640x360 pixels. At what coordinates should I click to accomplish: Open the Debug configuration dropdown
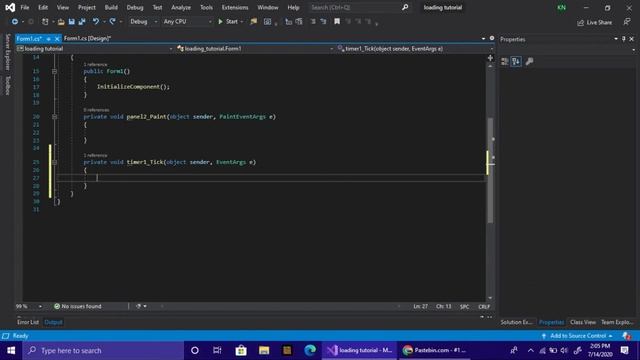(x=143, y=22)
